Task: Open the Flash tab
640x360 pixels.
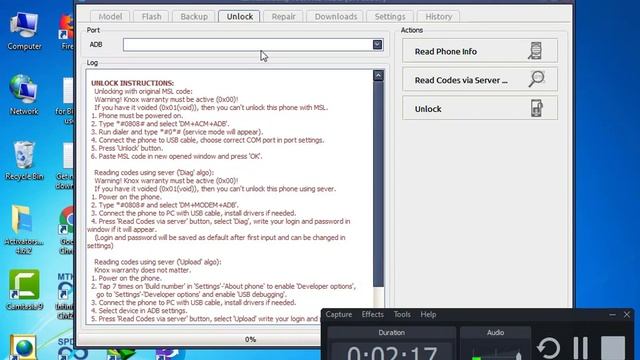Action: click(151, 16)
